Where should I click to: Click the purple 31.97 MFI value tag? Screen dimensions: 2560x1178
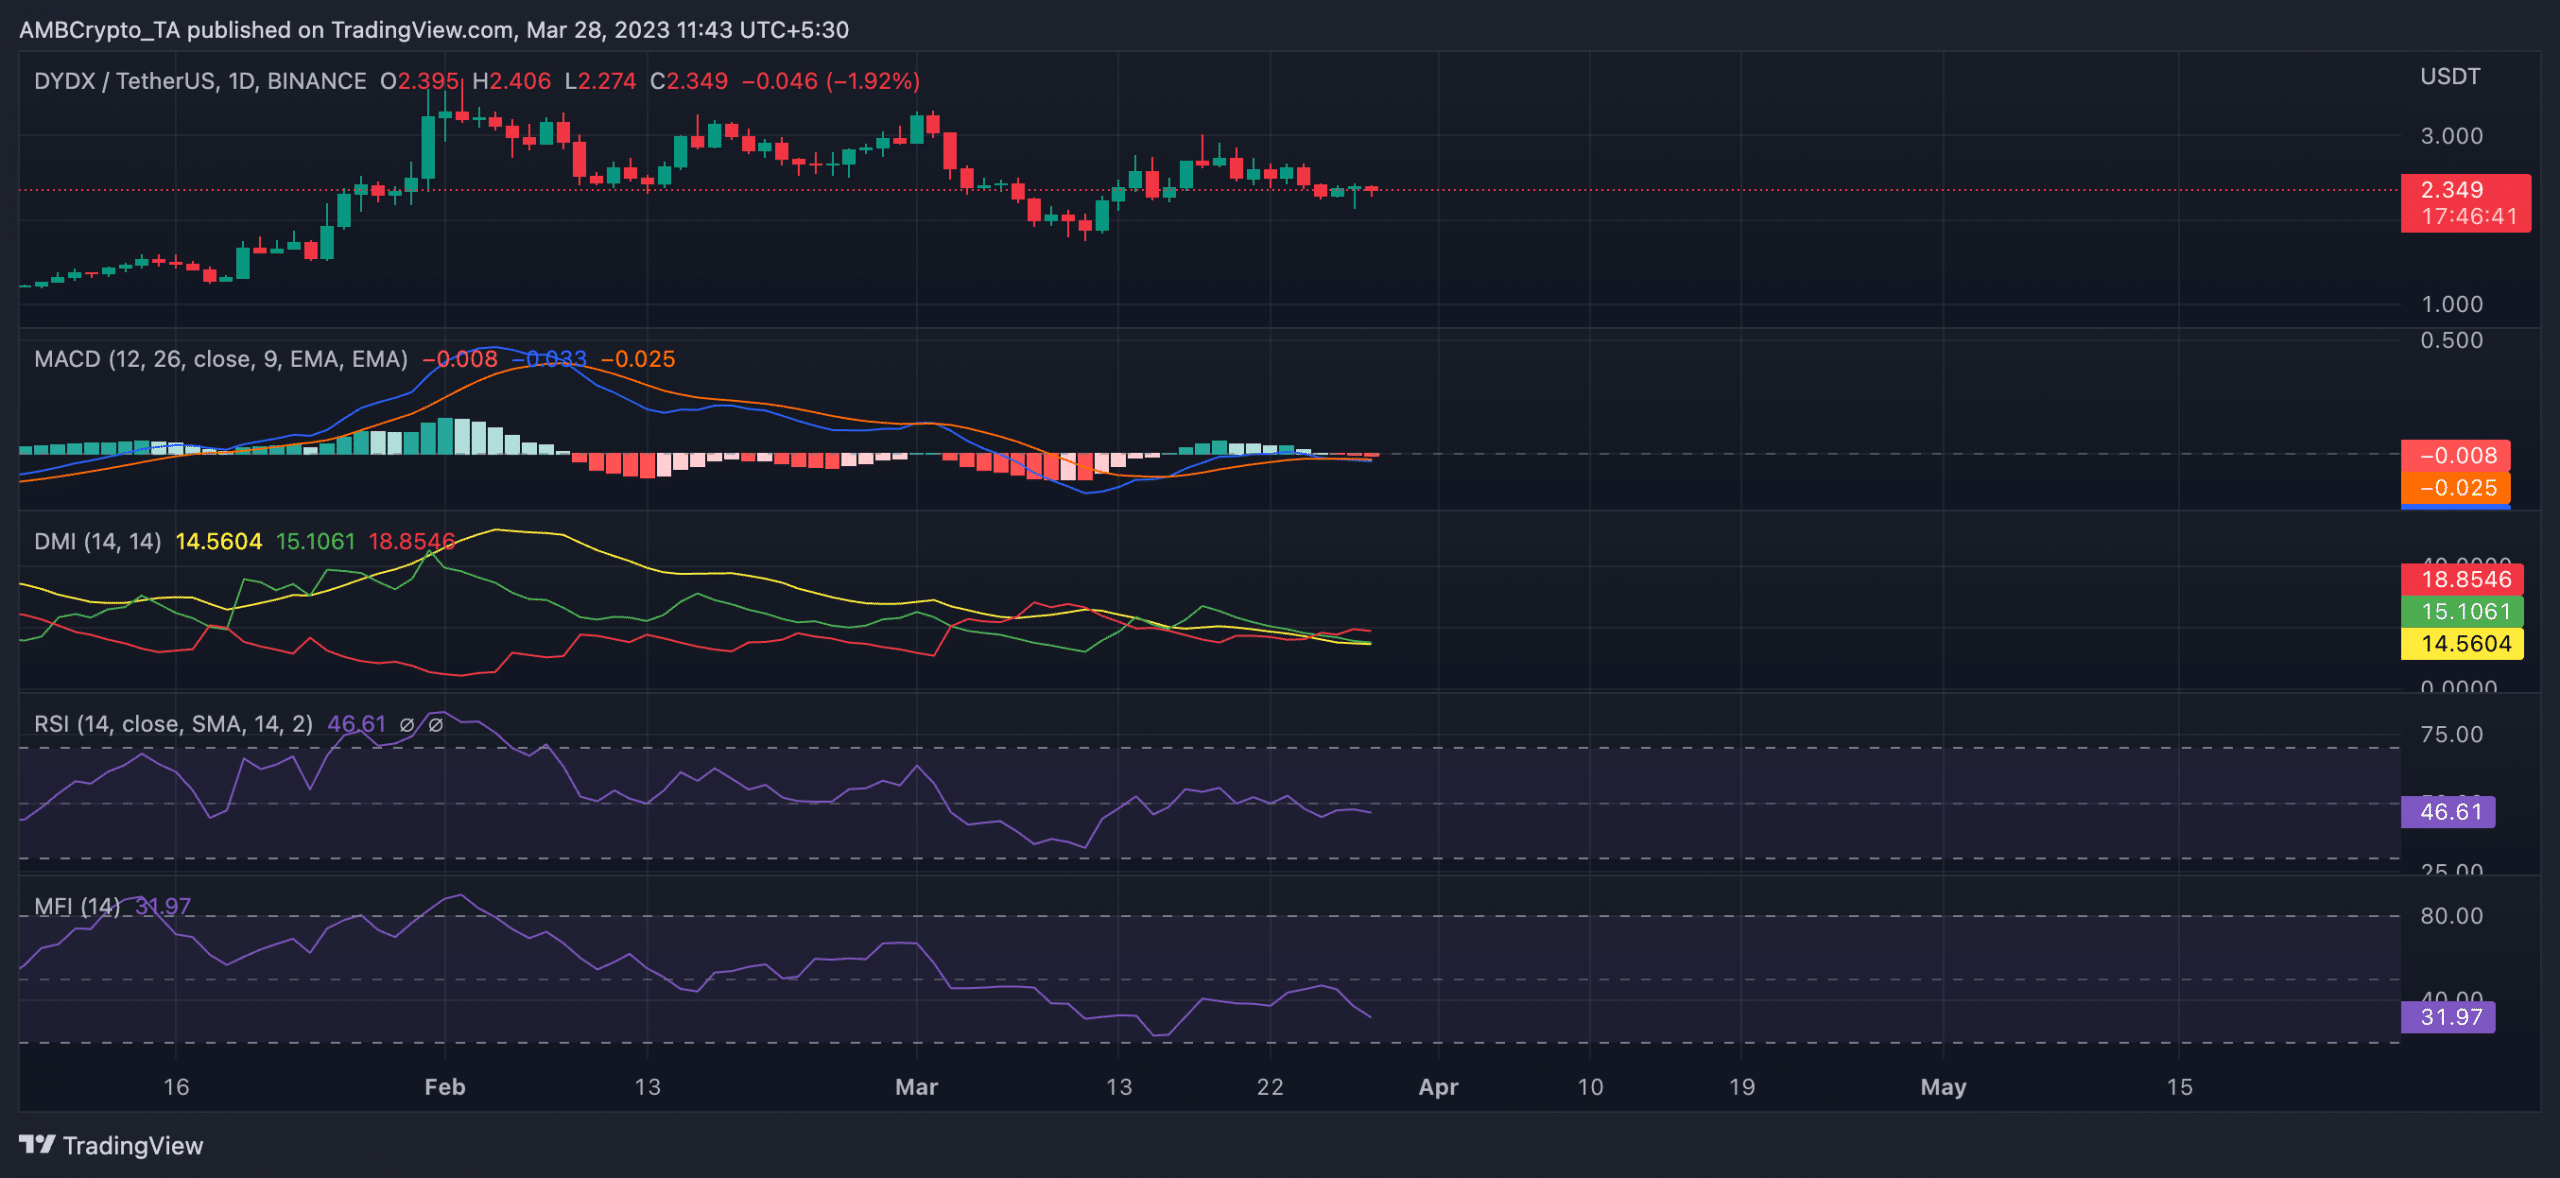tap(2447, 1017)
